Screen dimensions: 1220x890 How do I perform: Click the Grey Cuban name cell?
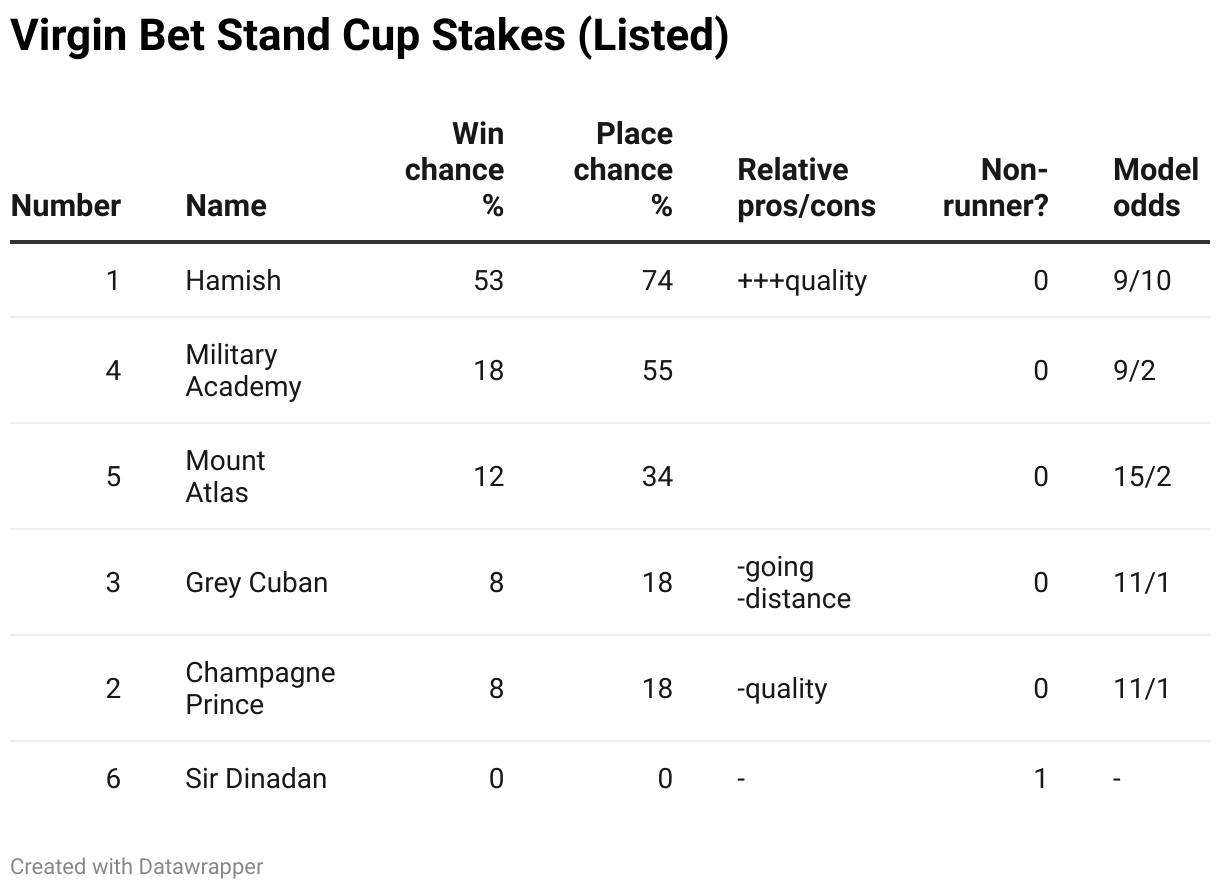257,583
